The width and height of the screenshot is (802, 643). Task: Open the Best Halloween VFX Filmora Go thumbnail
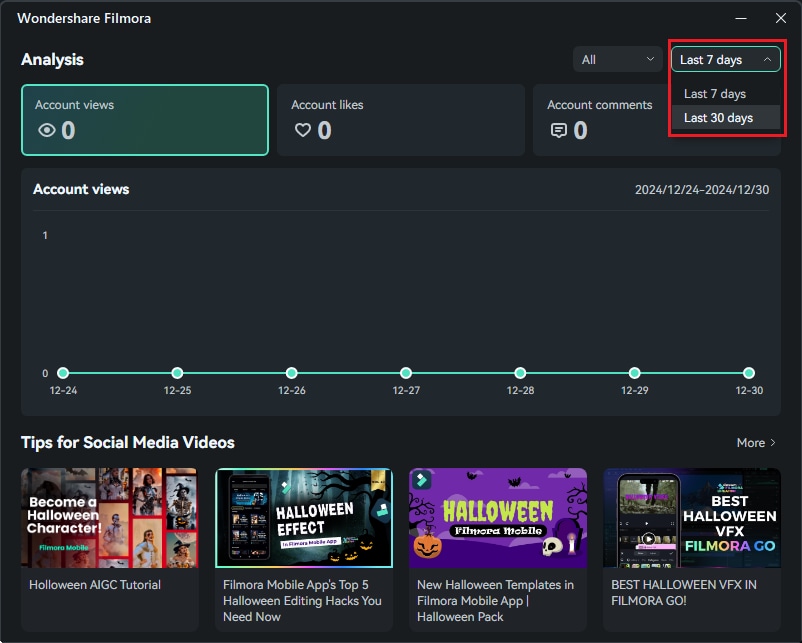[692, 518]
